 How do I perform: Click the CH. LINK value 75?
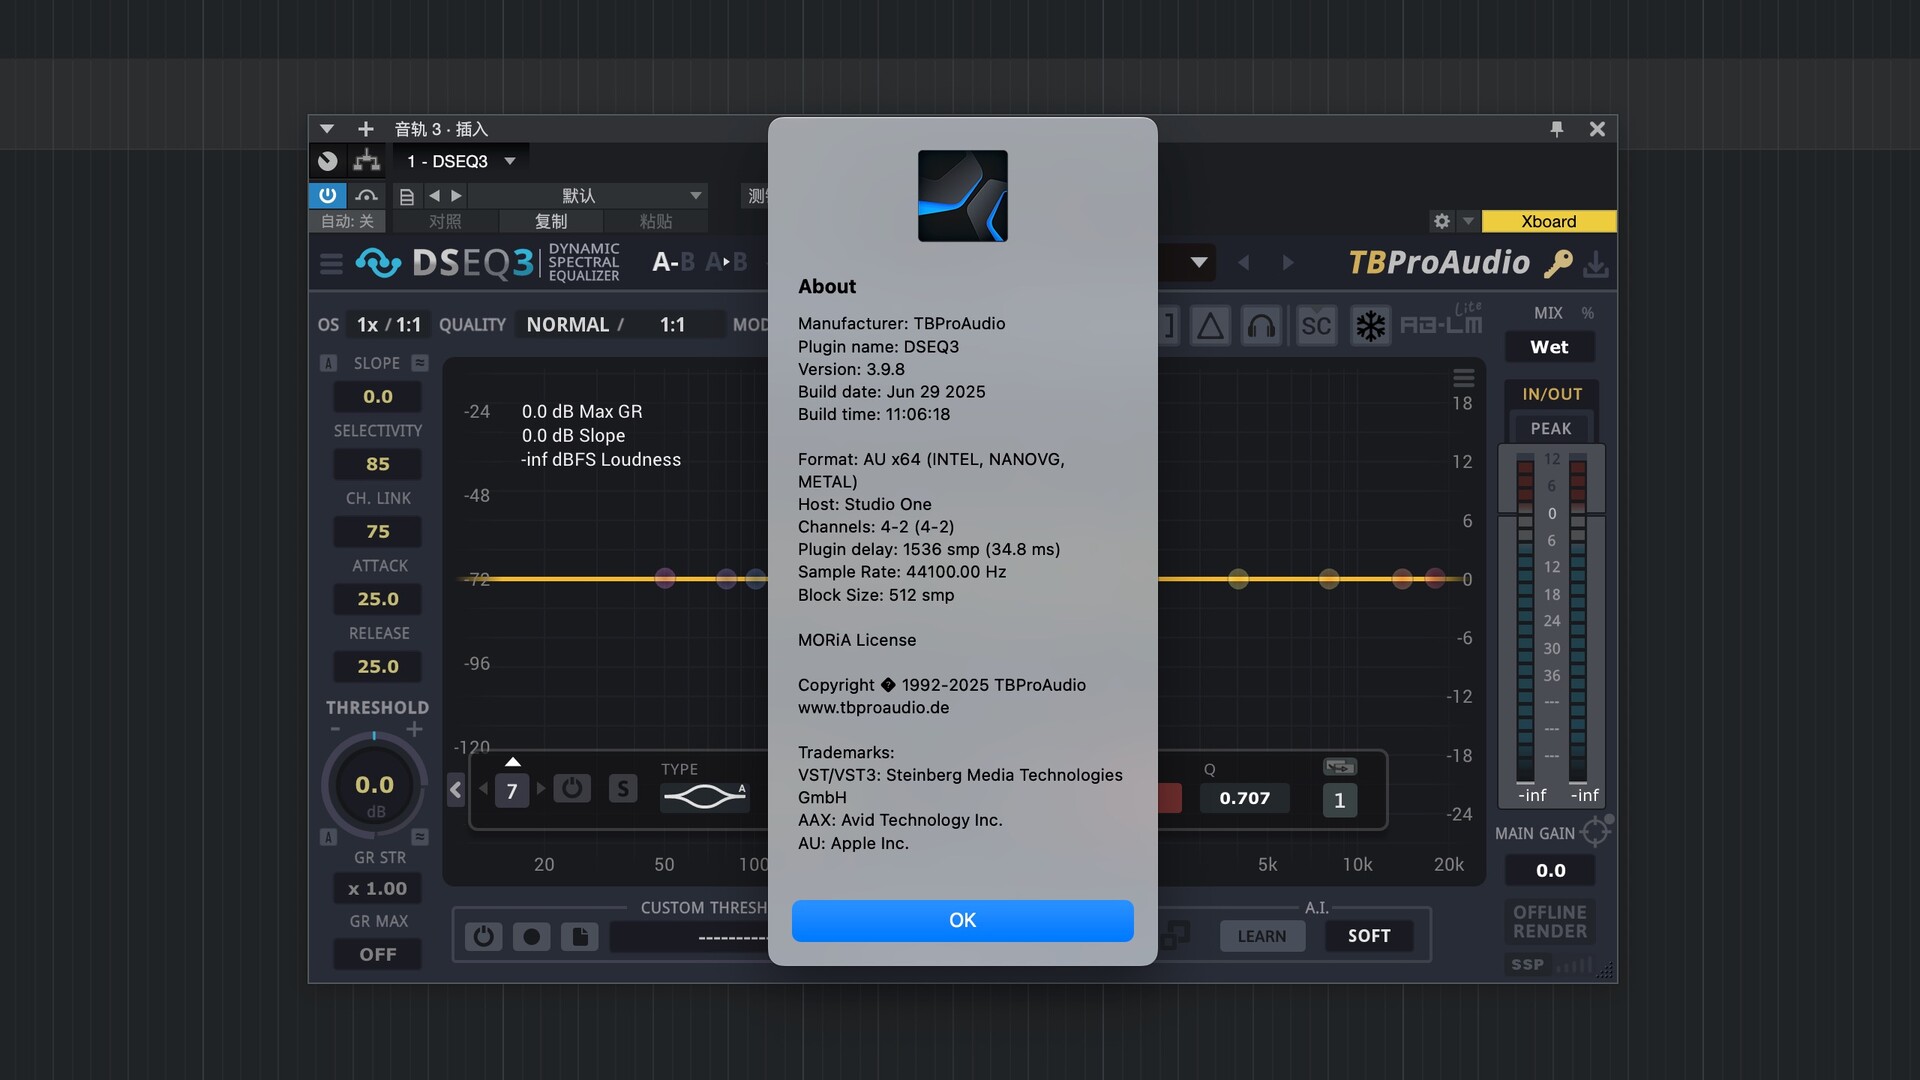(x=377, y=532)
